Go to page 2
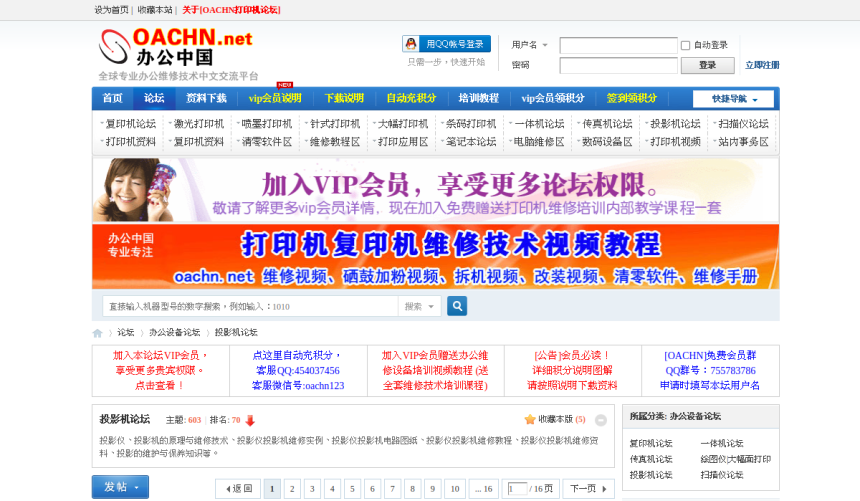The height and width of the screenshot is (501, 860). (292, 488)
